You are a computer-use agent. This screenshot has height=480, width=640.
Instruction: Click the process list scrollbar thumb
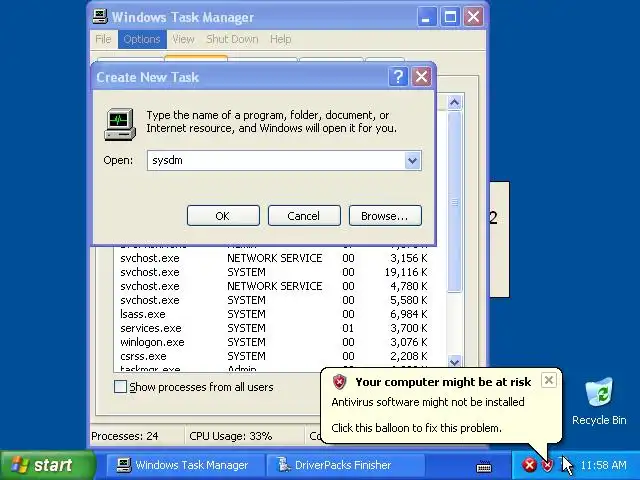pyautogui.click(x=454, y=202)
